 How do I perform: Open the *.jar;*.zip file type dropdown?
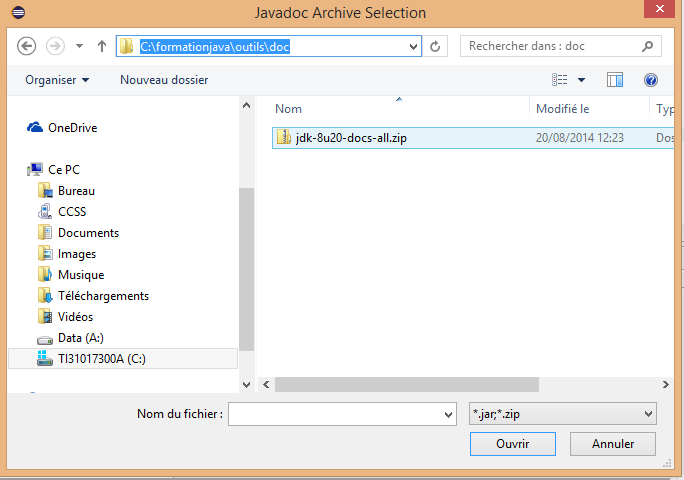pyautogui.click(x=563, y=414)
